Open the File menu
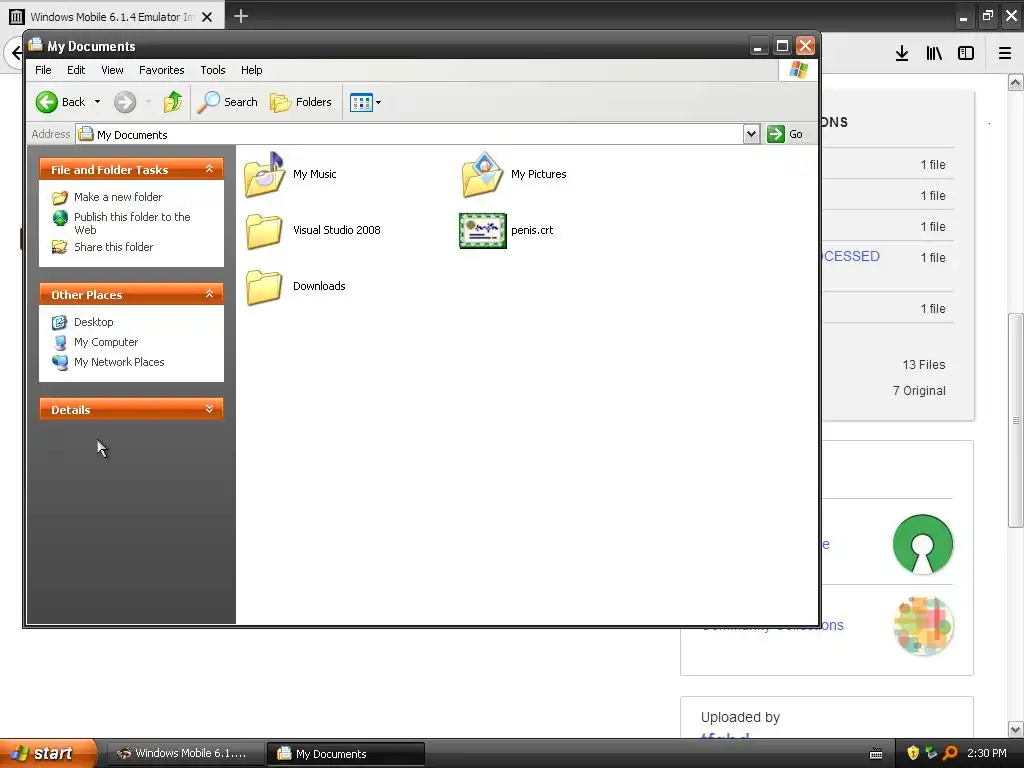The width and height of the screenshot is (1024, 768). pos(43,70)
